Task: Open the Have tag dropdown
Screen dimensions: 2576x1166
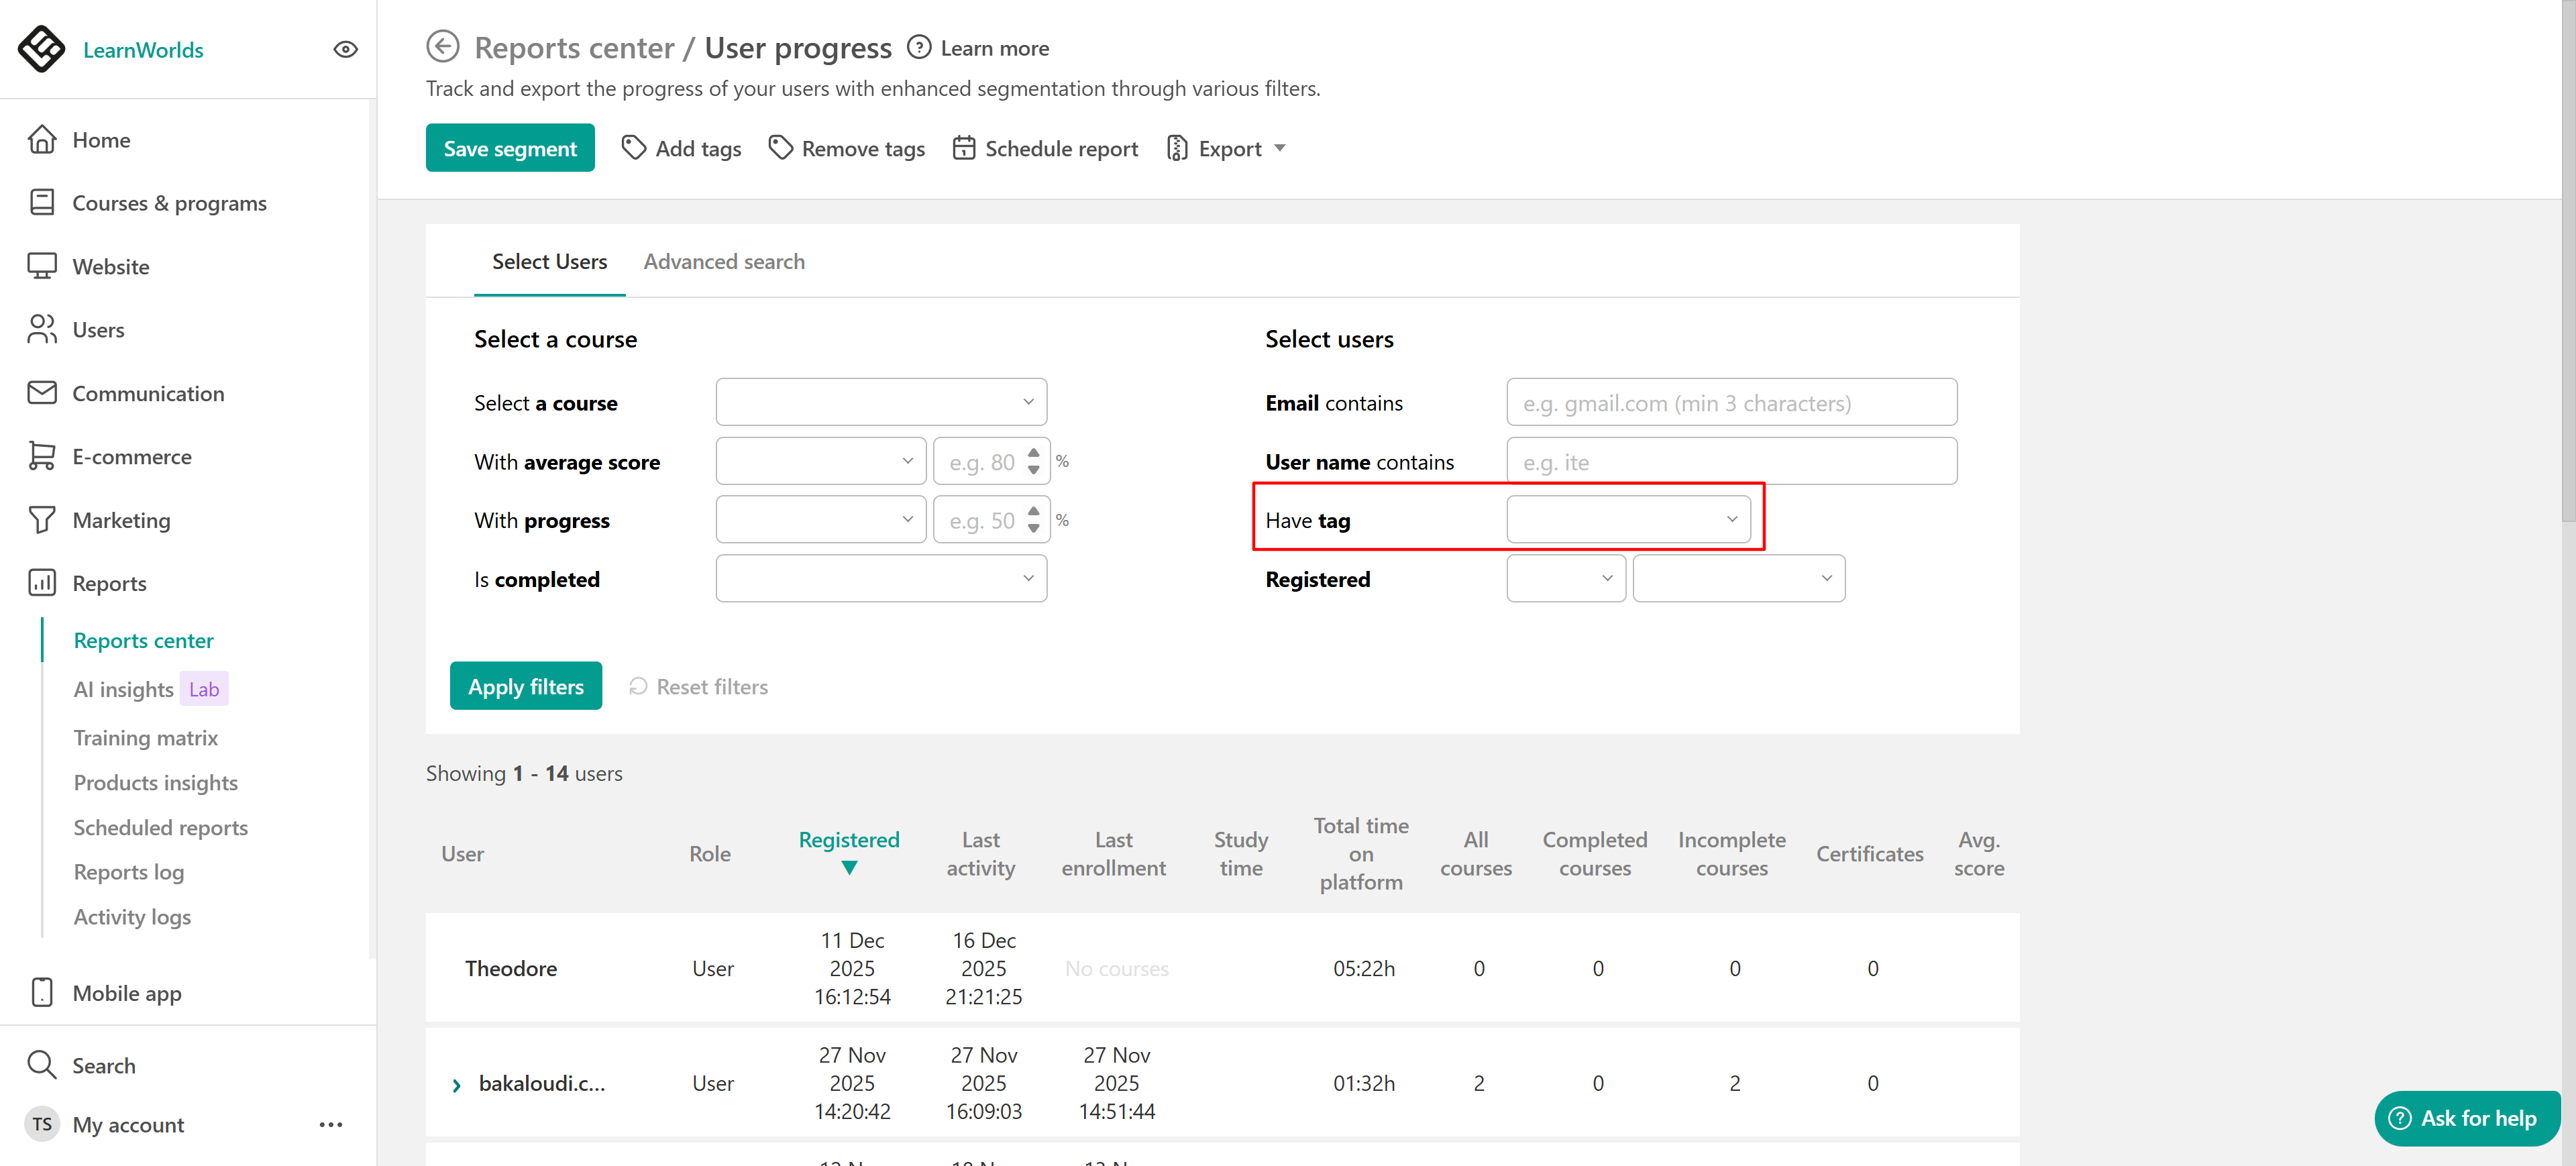Action: (x=1628, y=519)
